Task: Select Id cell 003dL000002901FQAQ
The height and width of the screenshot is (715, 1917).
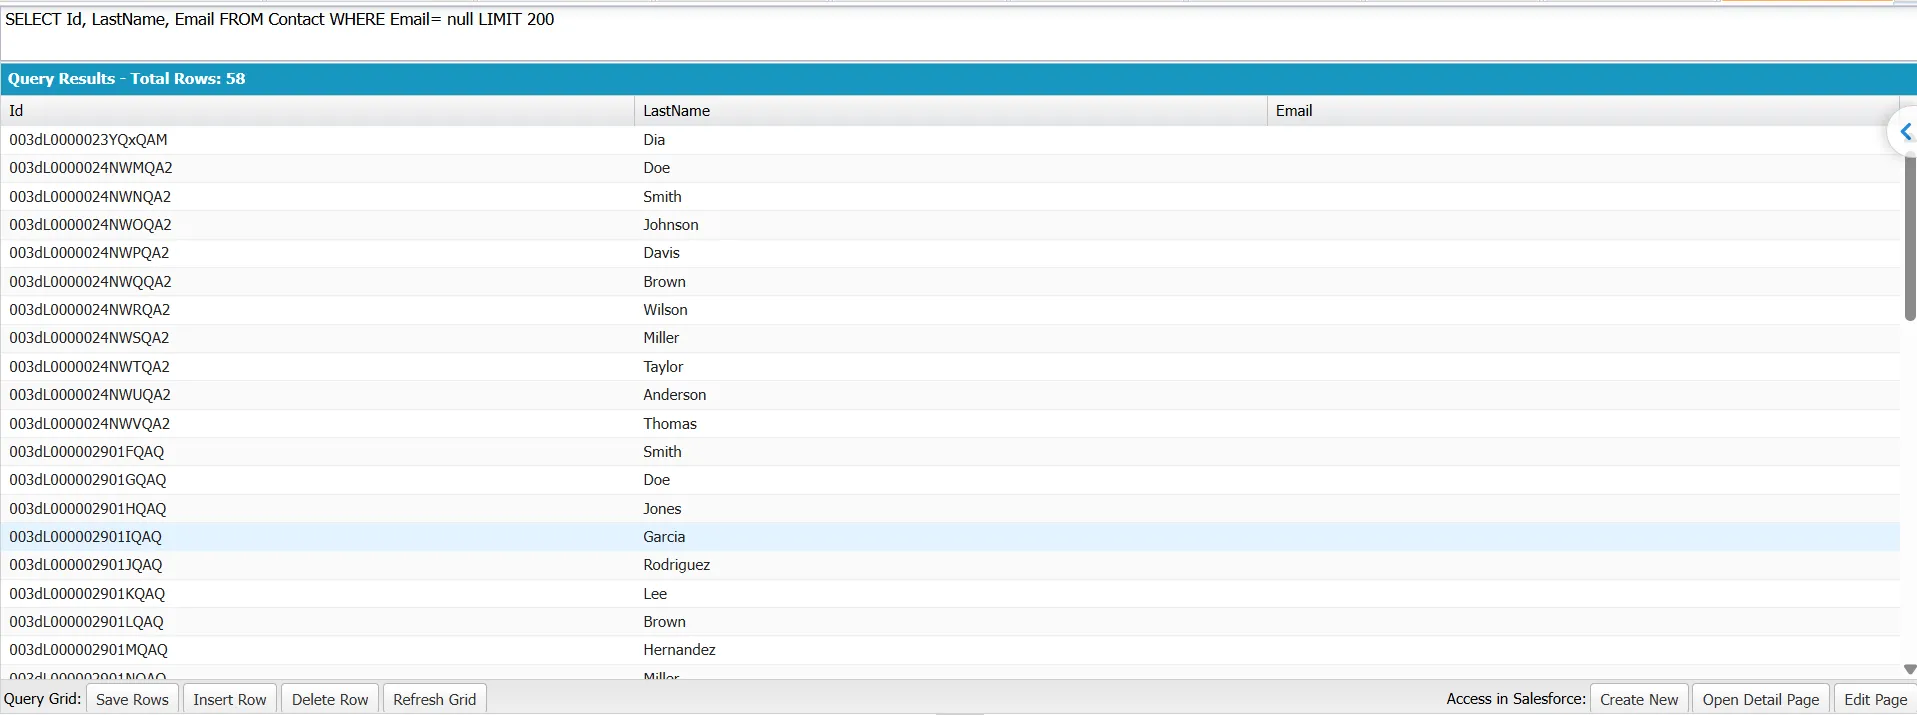Action: pos(317,452)
